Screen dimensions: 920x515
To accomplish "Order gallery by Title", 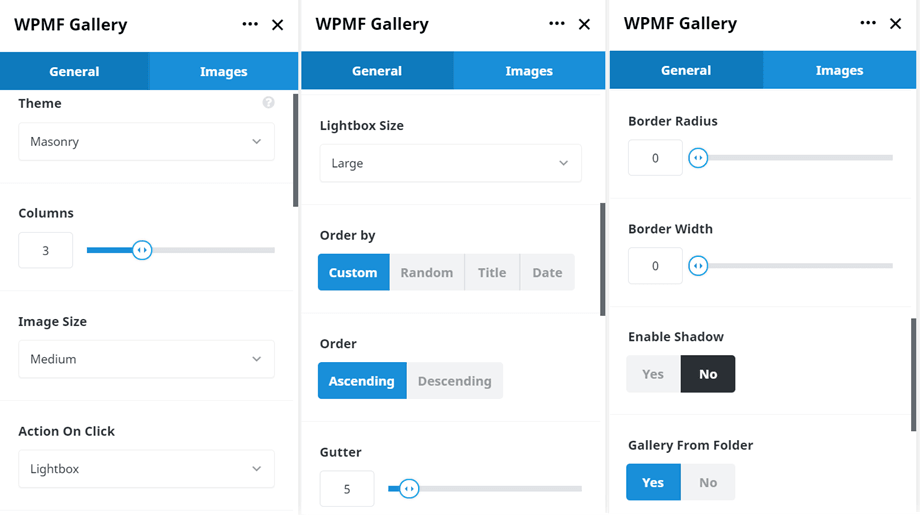I will 492,272.
